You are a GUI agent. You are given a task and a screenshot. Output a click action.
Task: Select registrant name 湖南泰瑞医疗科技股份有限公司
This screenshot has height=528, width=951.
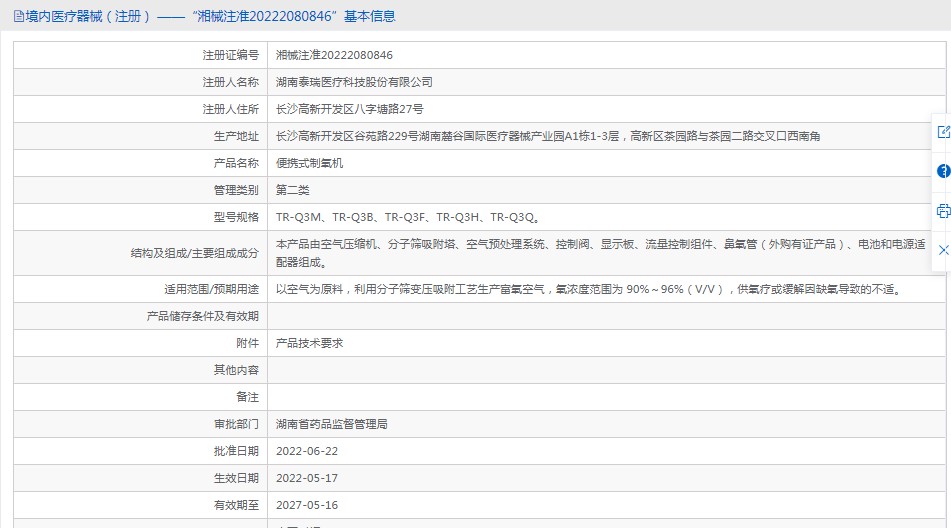coord(354,82)
